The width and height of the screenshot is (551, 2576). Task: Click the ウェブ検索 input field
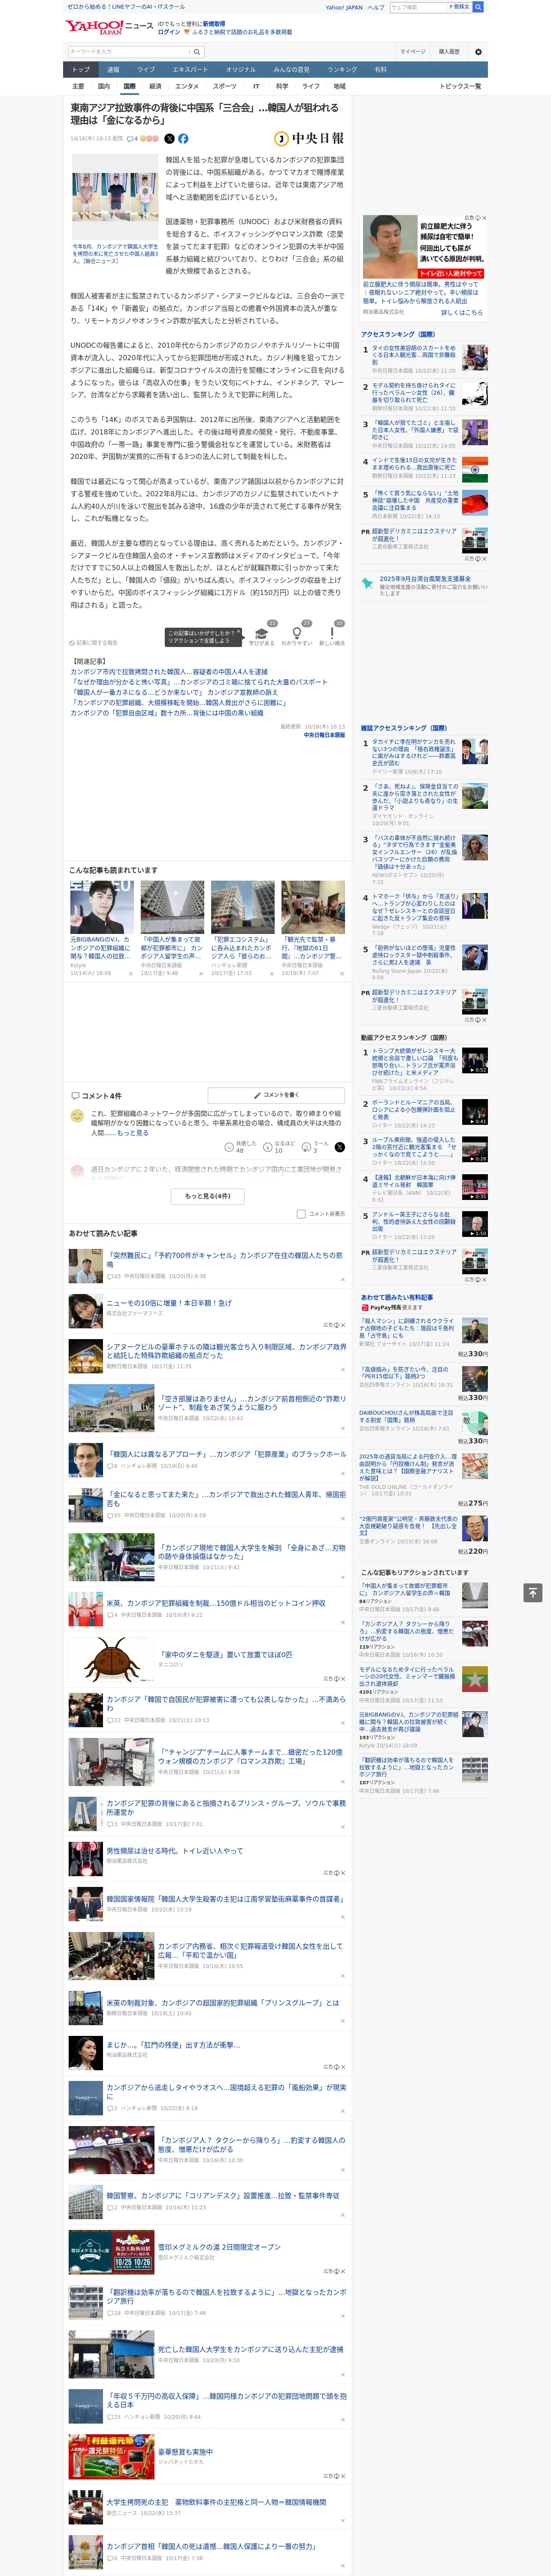(419, 7)
